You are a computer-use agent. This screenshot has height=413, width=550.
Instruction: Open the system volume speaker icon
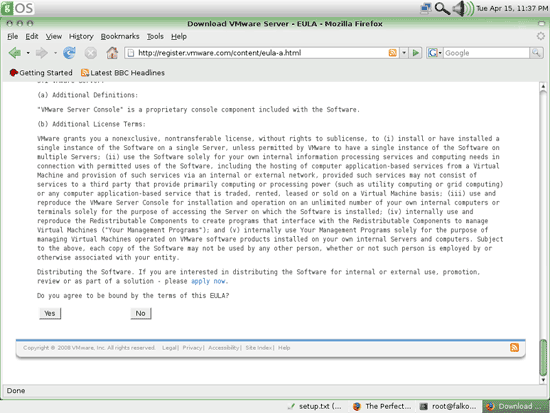coord(463,8)
